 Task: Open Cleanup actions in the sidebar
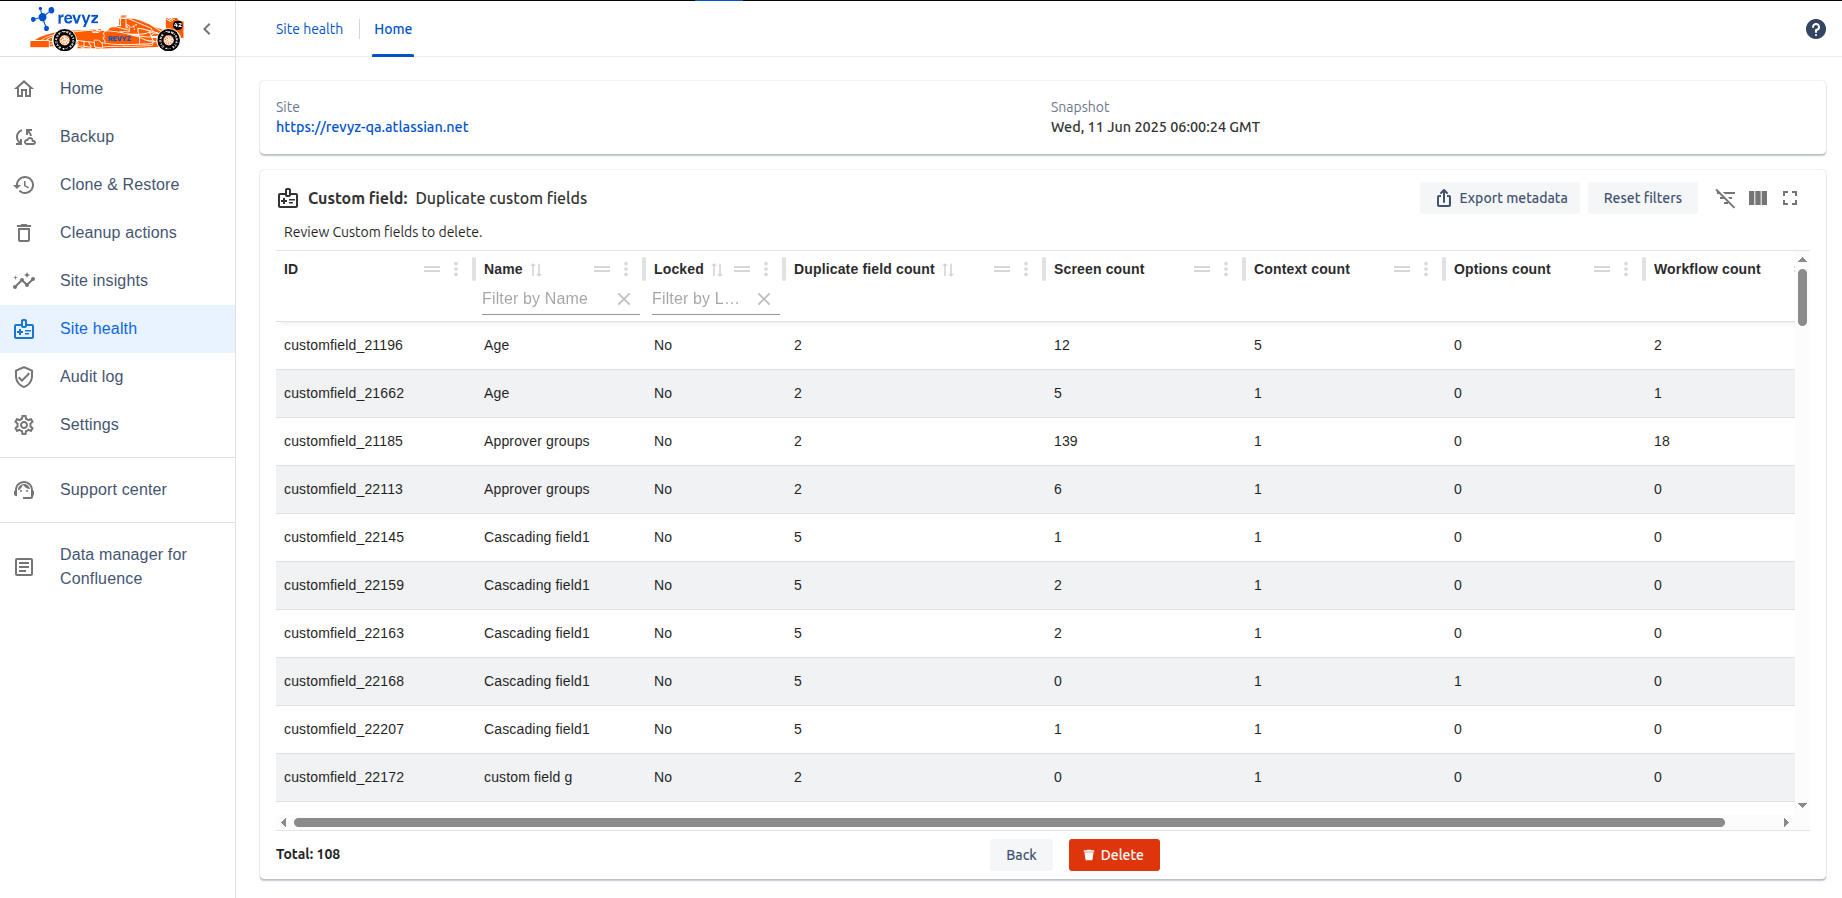tap(118, 232)
